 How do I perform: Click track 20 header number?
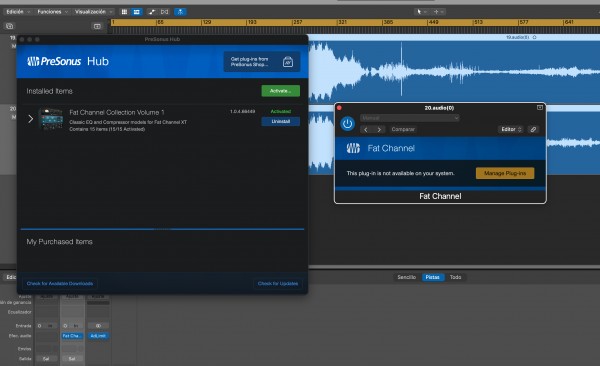[13, 109]
